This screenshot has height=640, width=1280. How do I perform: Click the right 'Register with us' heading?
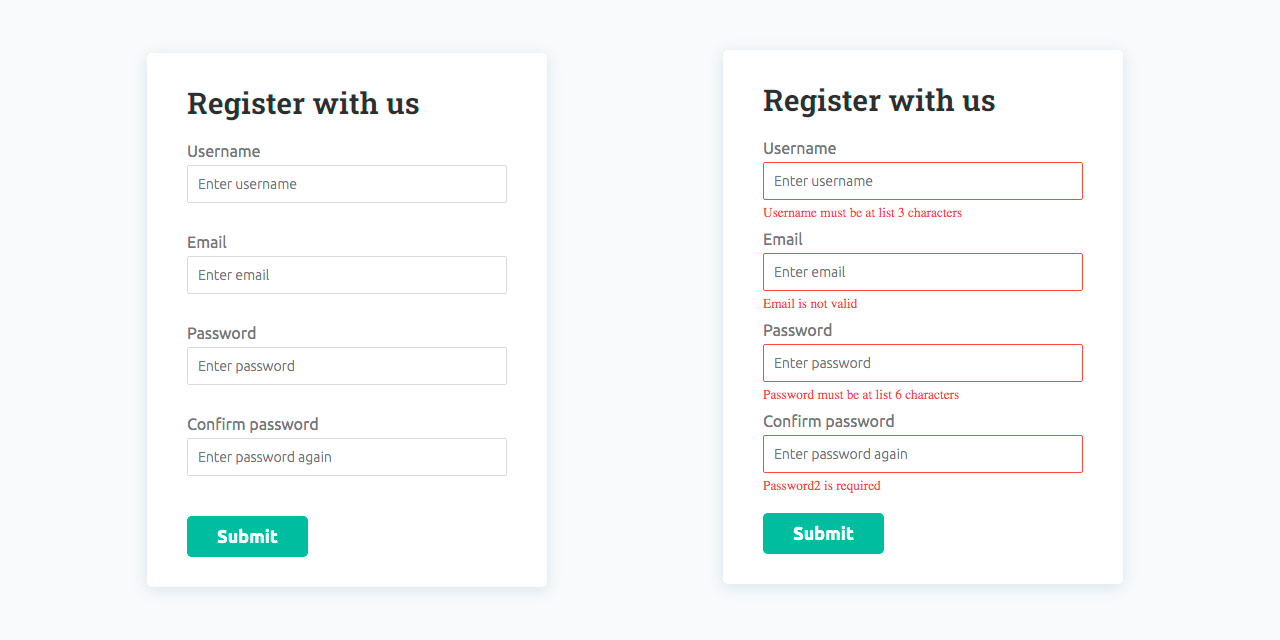pos(879,100)
